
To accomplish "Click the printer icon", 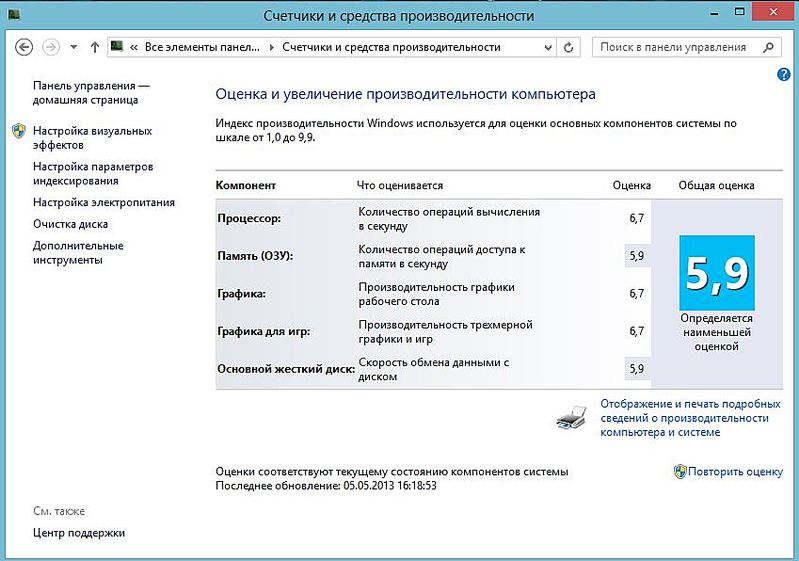I will (x=571, y=418).
